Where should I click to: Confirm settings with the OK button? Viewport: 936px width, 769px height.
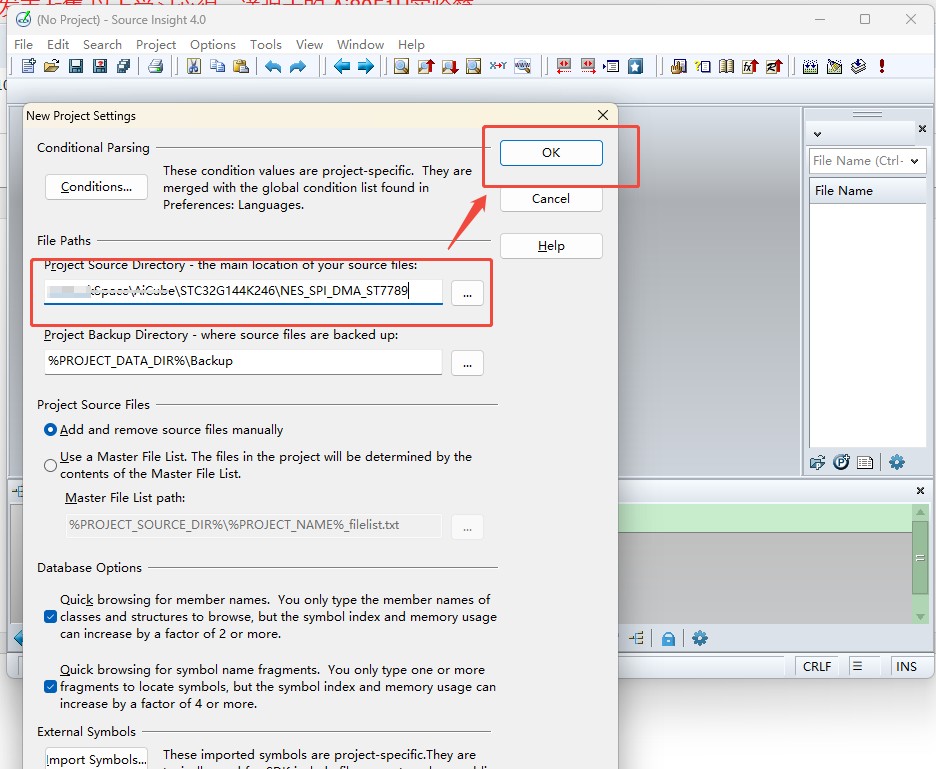(551, 153)
